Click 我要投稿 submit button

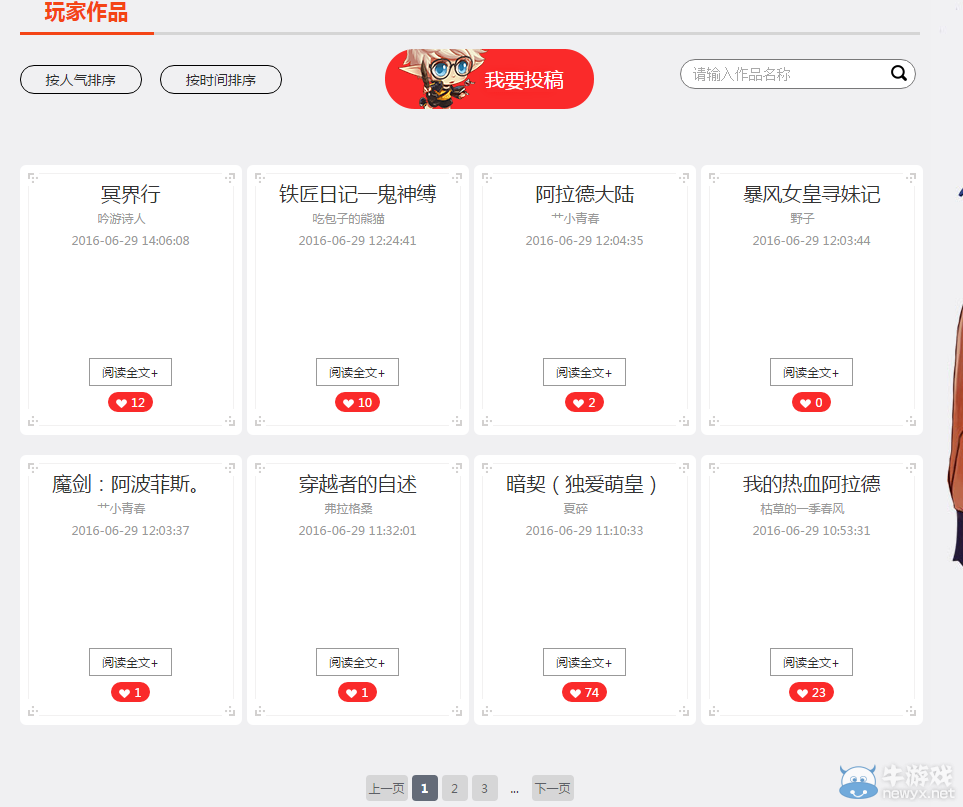pos(524,80)
